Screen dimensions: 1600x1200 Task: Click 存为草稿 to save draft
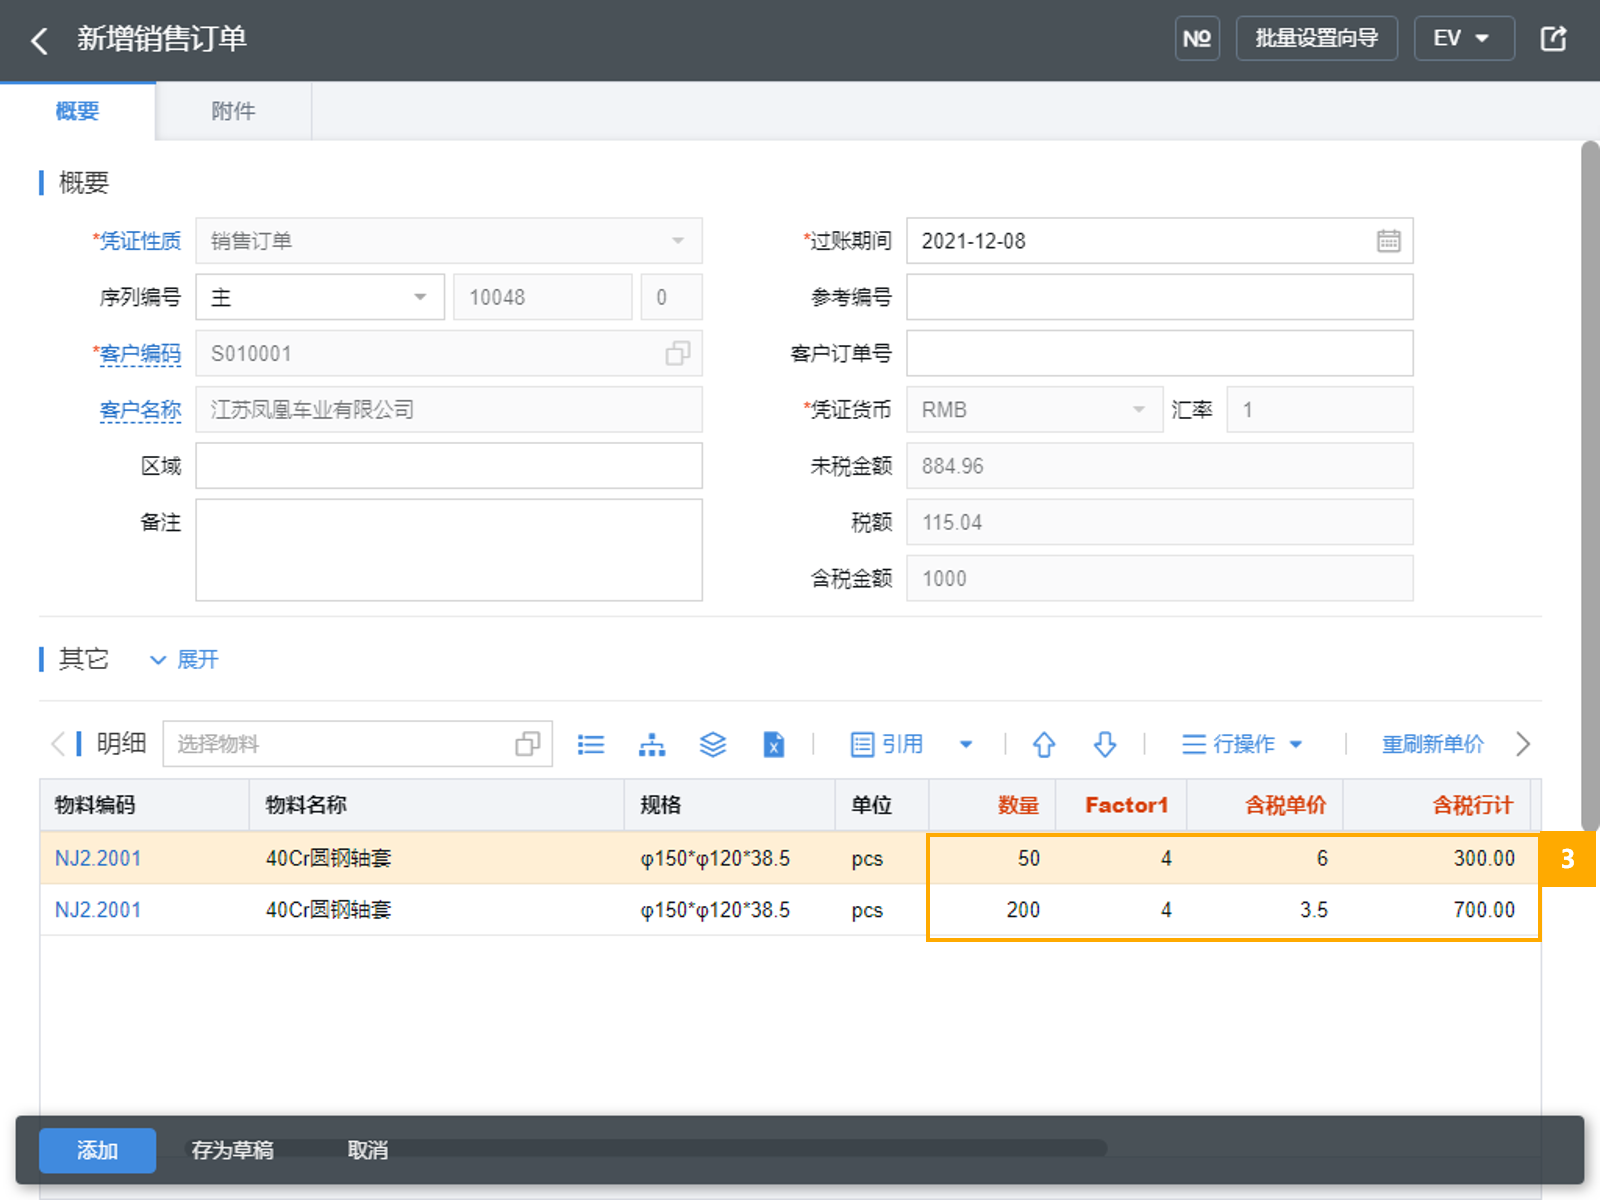(233, 1151)
